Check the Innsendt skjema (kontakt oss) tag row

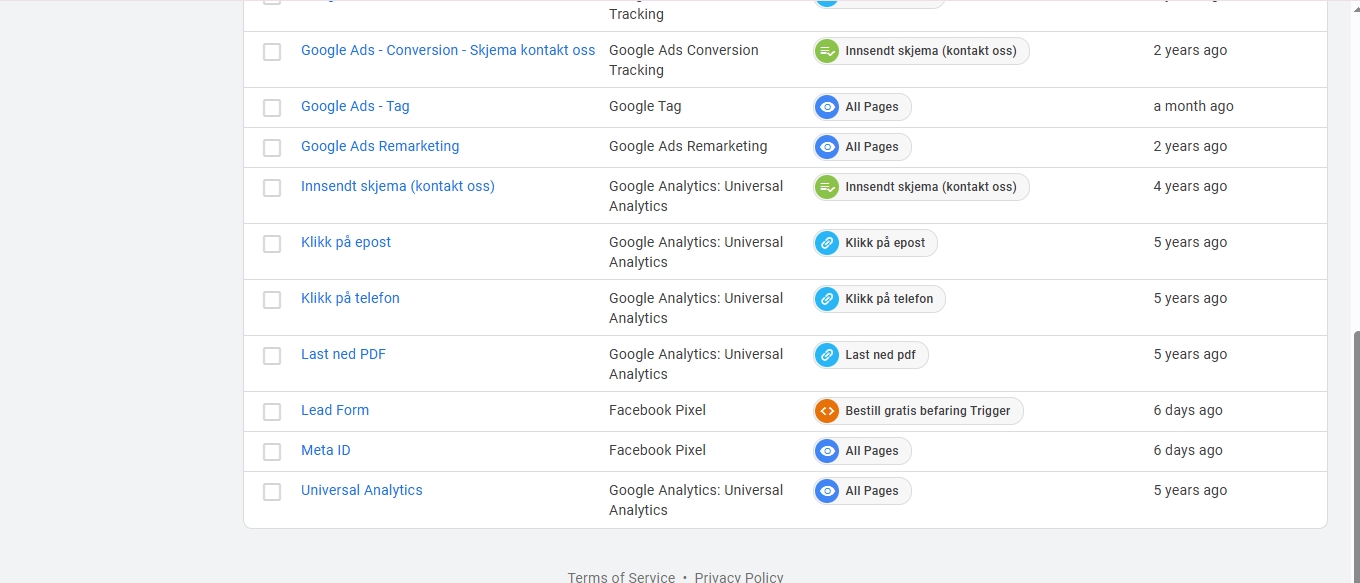pyautogui.click(x=272, y=188)
